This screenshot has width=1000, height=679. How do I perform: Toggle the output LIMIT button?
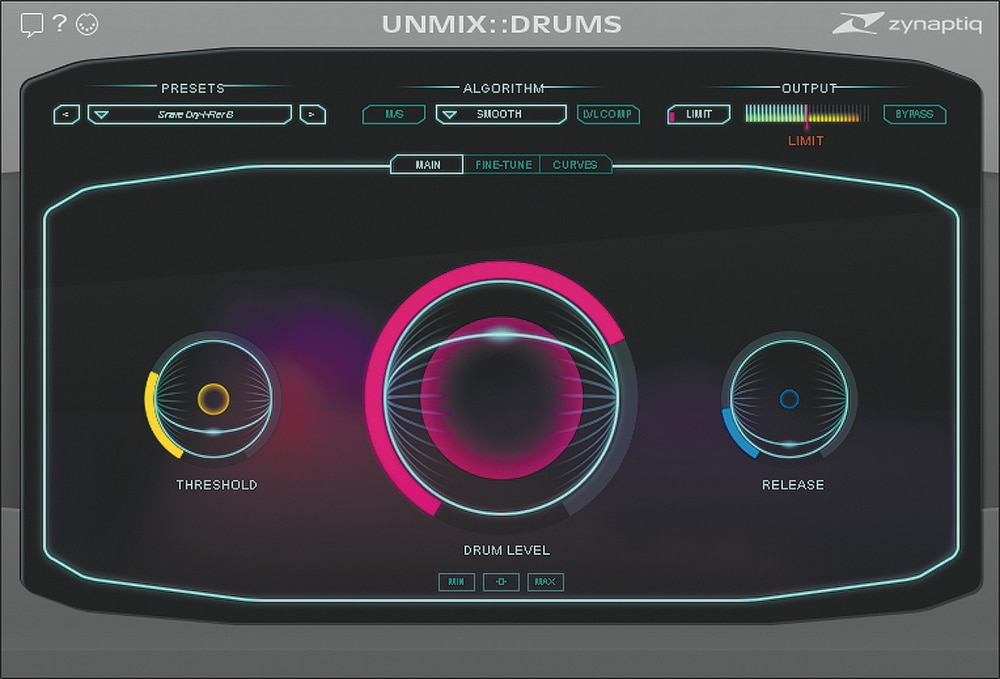tap(698, 114)
